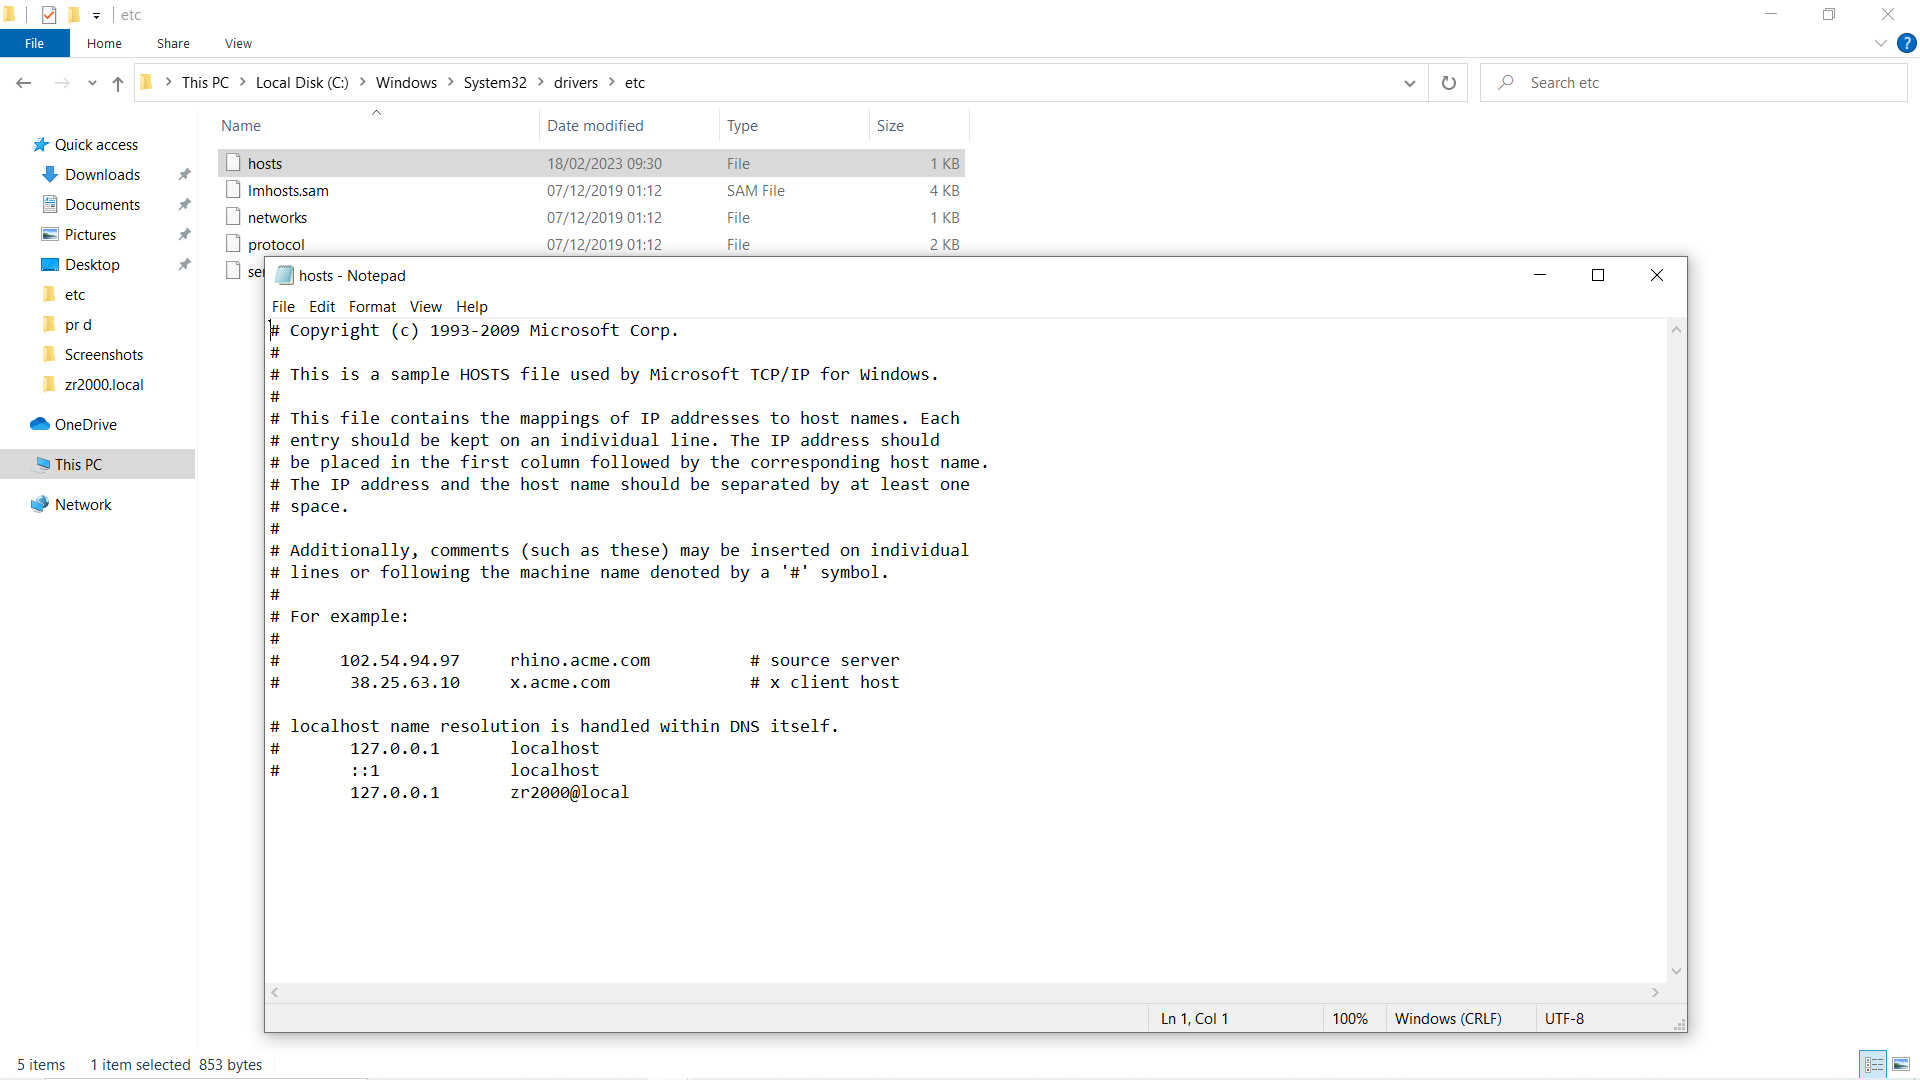Open the Home ribbon tab

[x=104, y=43]
